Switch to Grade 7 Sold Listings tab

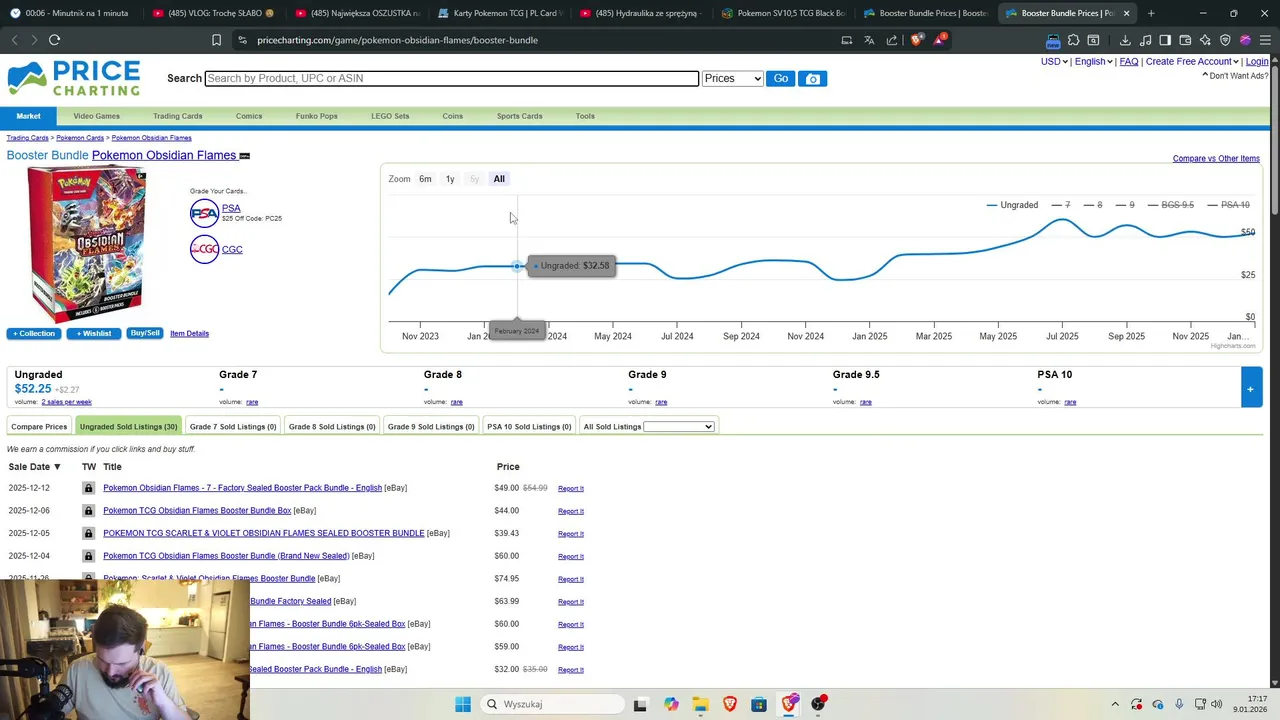pos(233,427)
